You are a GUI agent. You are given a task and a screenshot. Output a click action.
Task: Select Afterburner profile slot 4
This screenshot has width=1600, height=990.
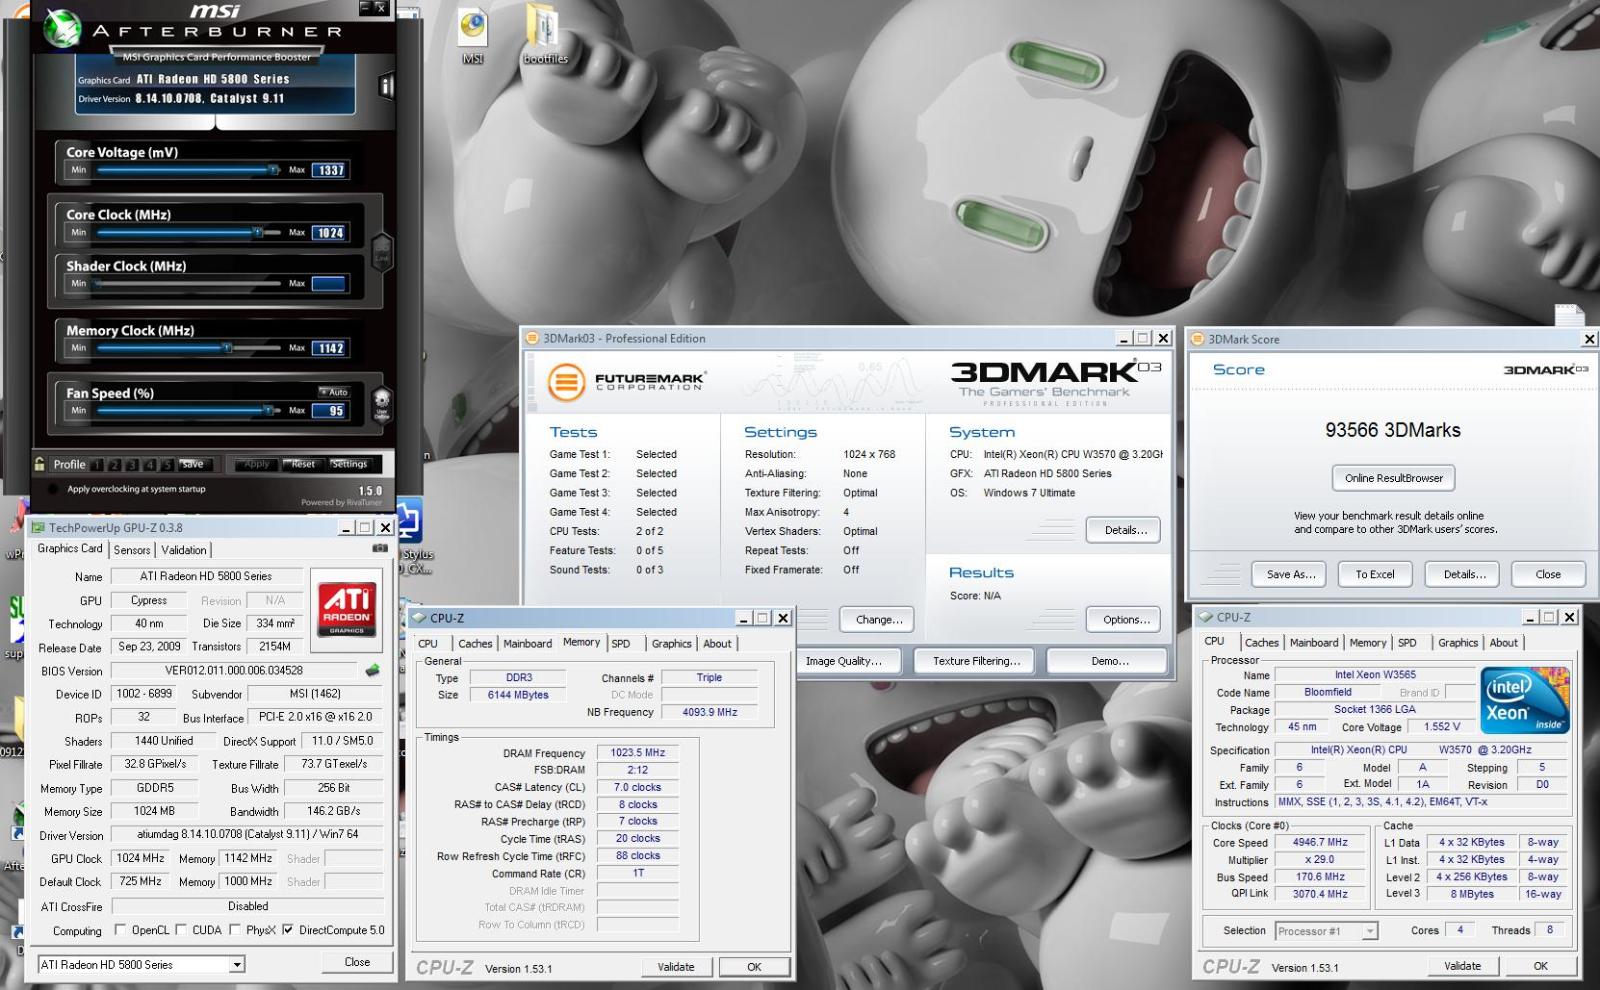pos(149,465)
